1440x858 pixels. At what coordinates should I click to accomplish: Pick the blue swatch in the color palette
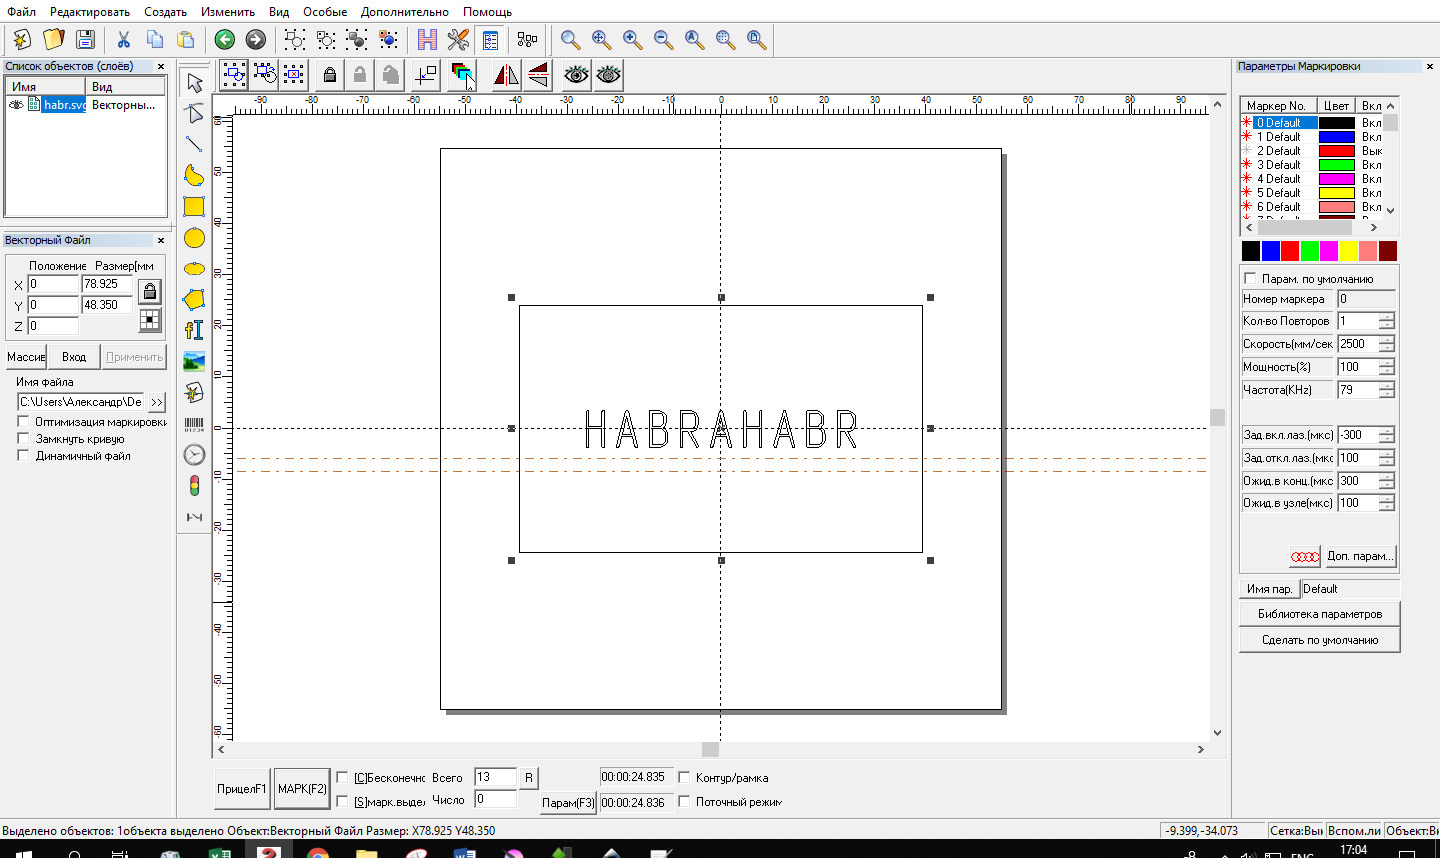1270,251
